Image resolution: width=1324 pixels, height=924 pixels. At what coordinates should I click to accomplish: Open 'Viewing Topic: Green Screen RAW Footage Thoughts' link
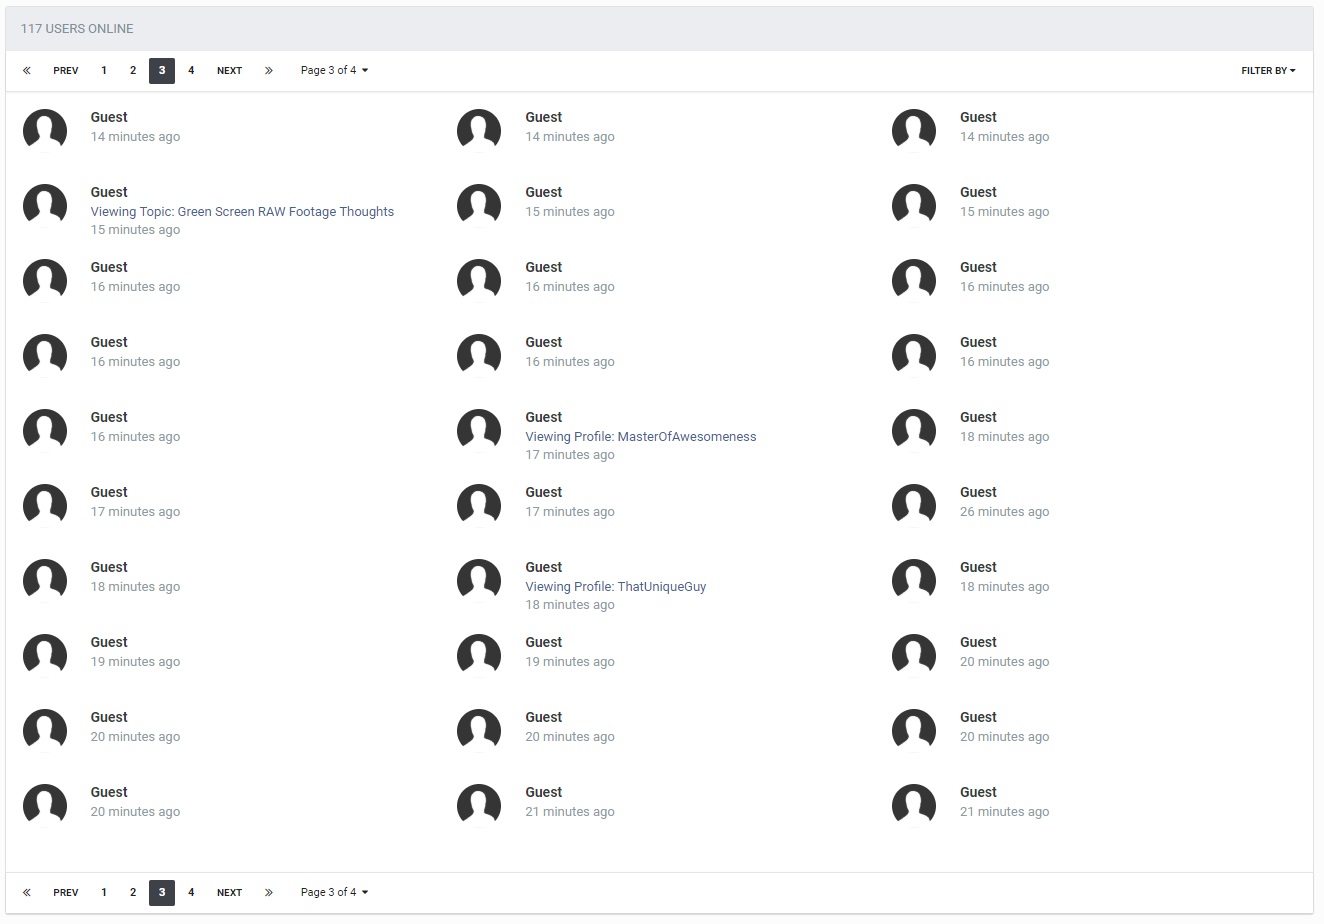tap(242, 212)
